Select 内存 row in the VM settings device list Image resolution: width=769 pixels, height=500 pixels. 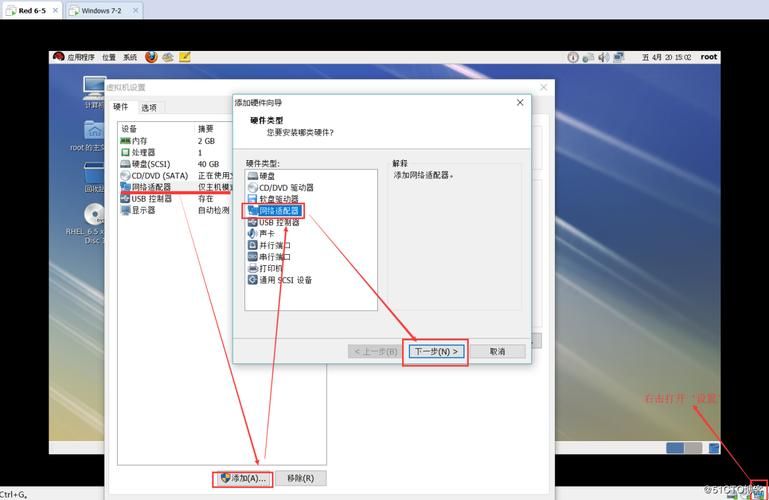tap(176, 141)
